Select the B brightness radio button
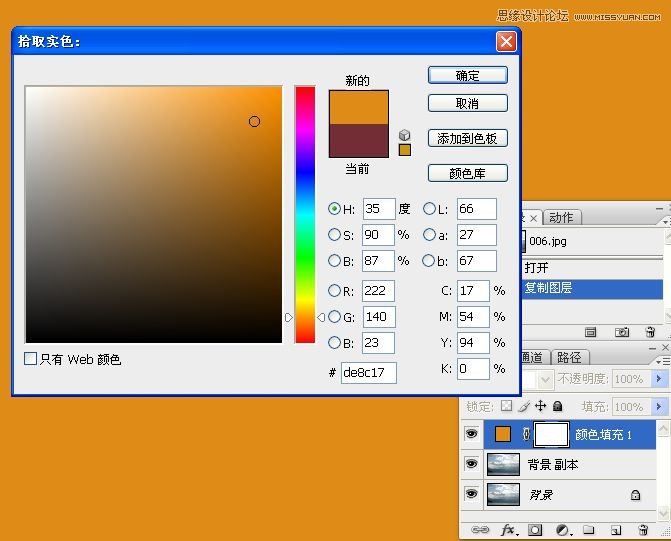671x541 pixels. (334, 261)
